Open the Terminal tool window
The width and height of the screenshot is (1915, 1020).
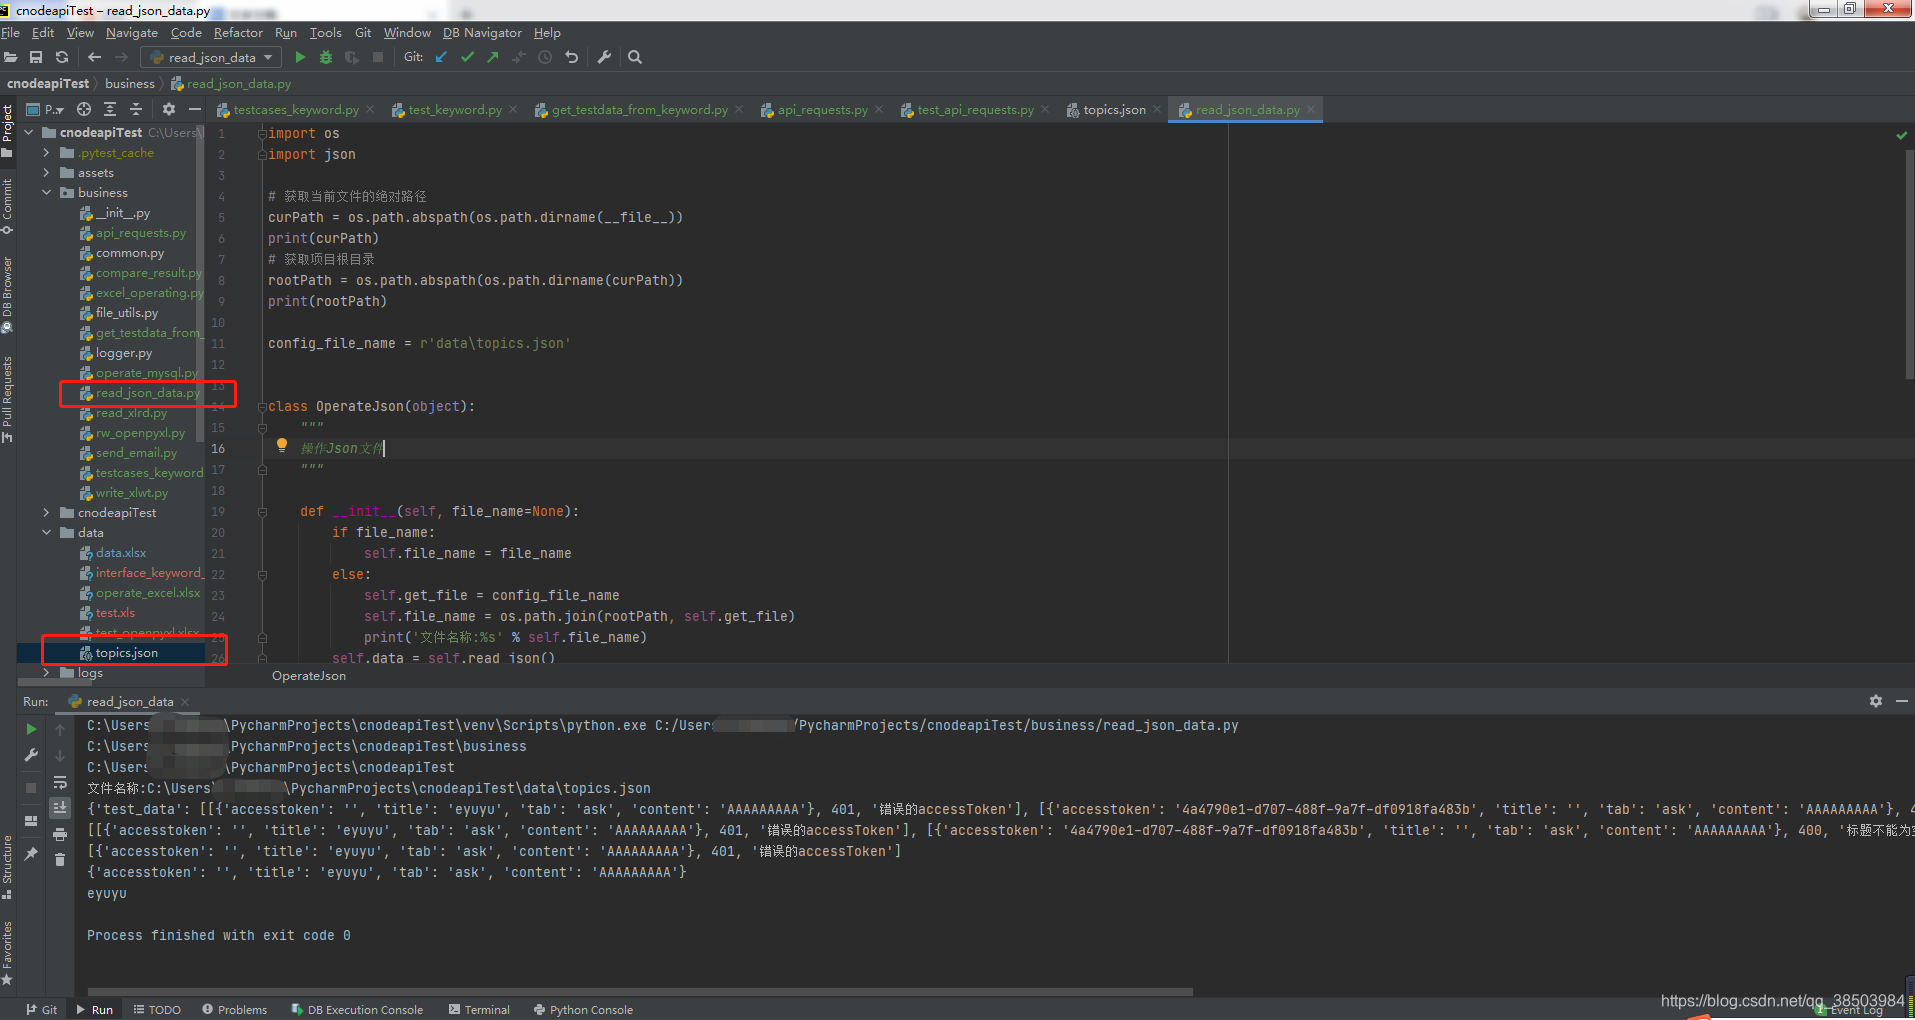pos(479,1010)
